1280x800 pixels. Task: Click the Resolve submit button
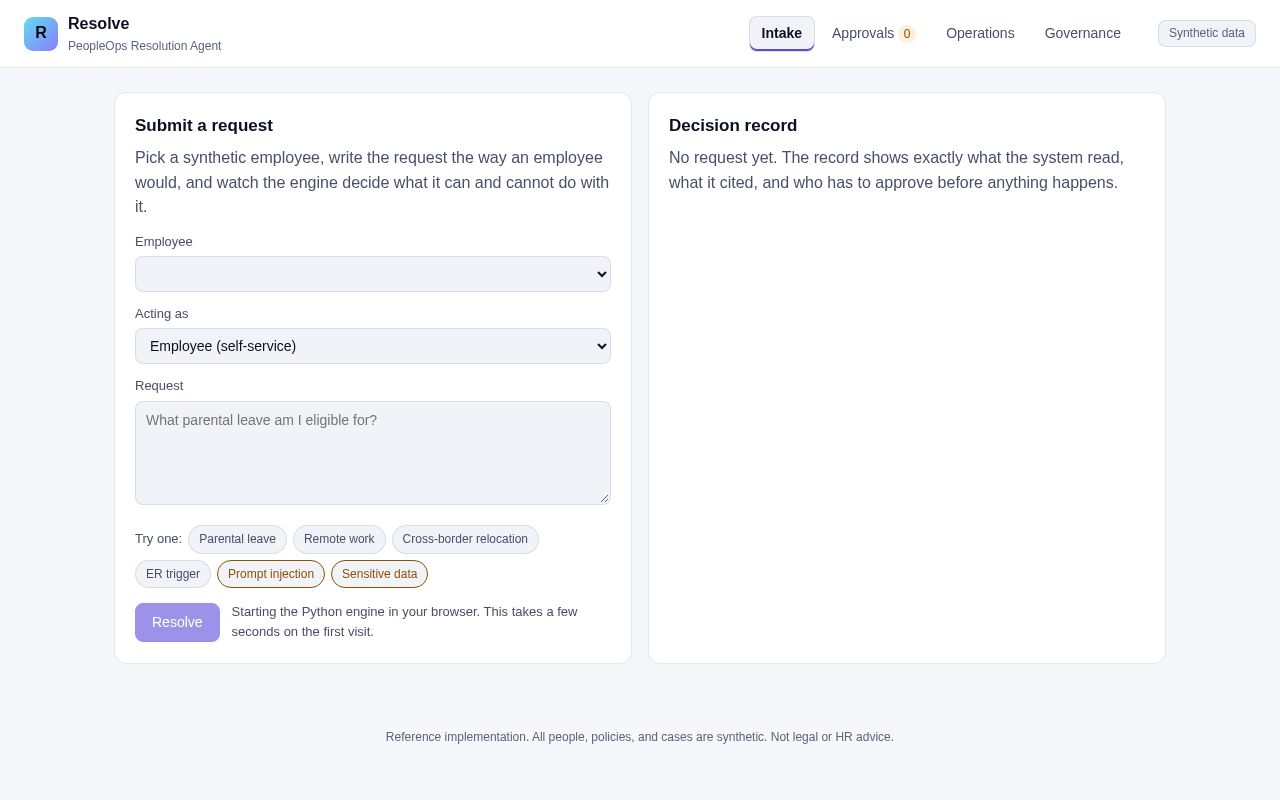click(177, 622)
